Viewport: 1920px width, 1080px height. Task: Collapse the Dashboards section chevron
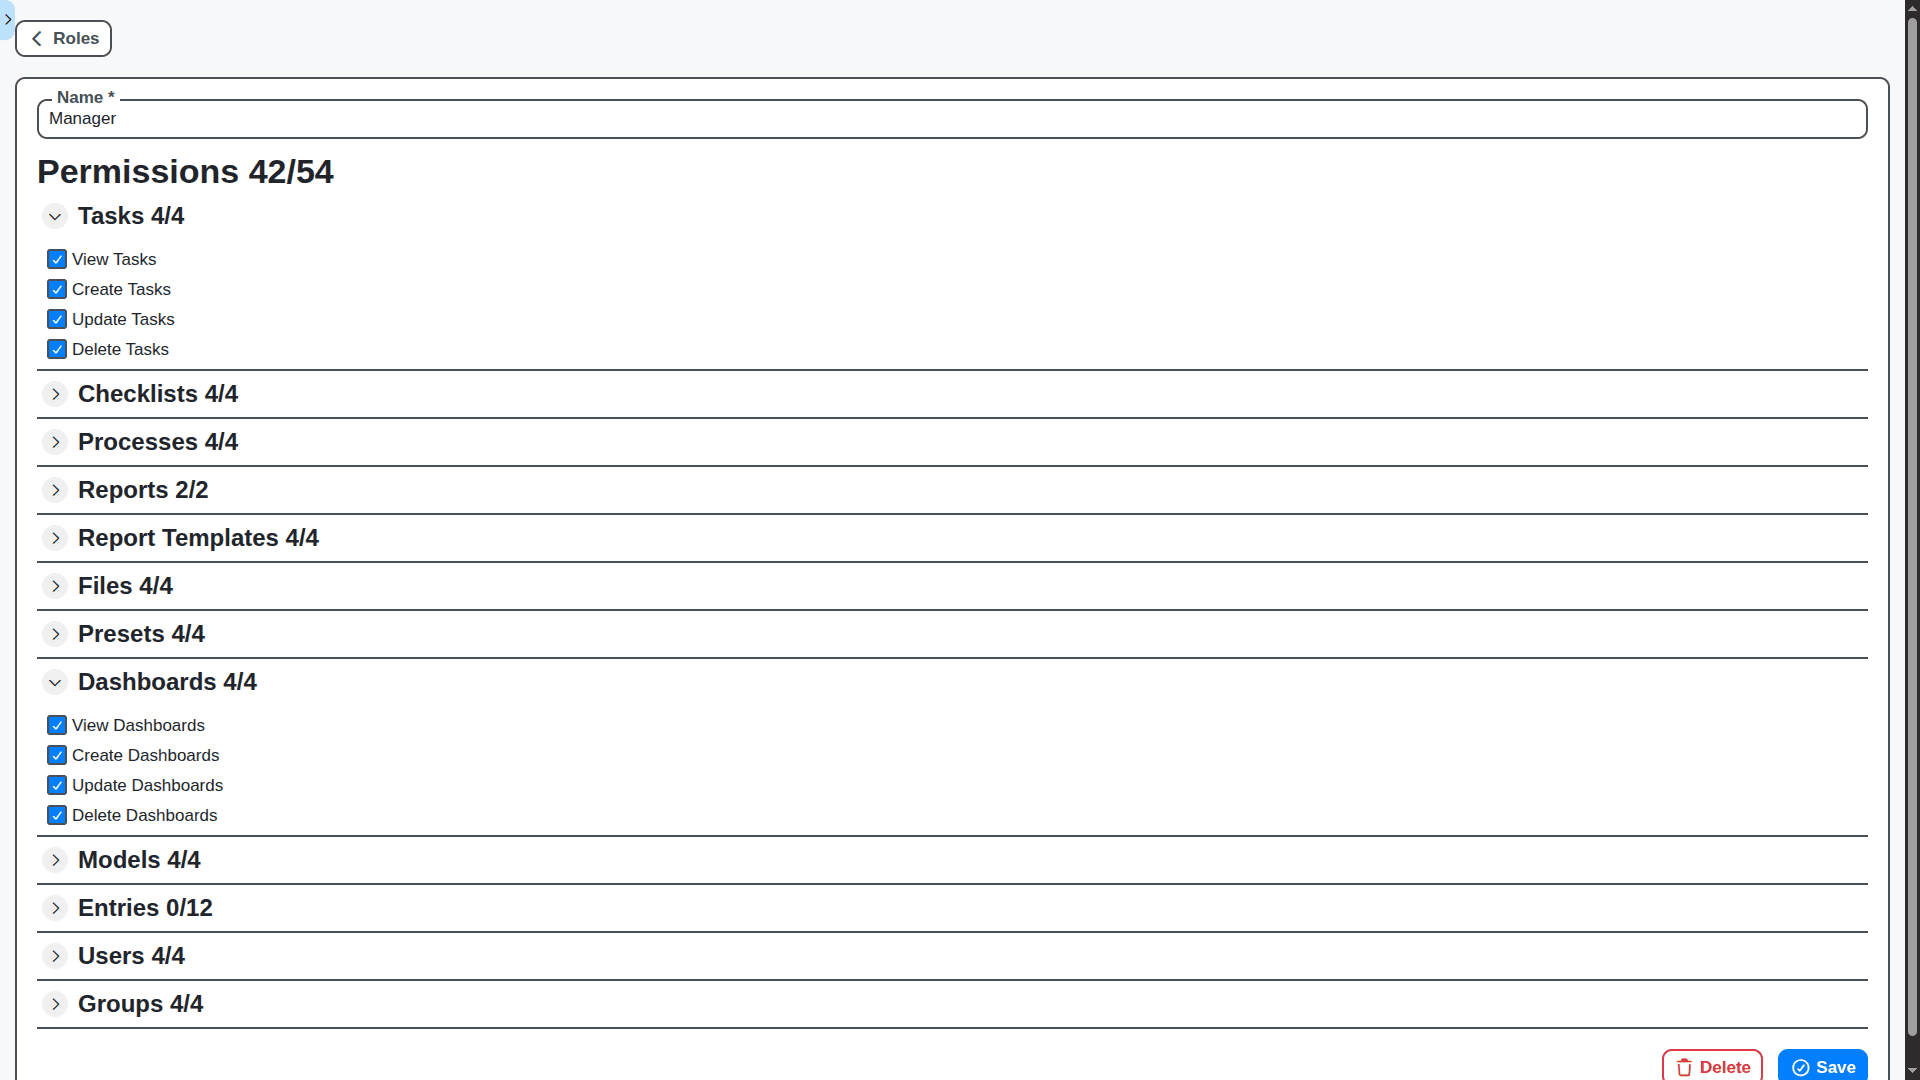pyautogui.click(x=55, y=682)
